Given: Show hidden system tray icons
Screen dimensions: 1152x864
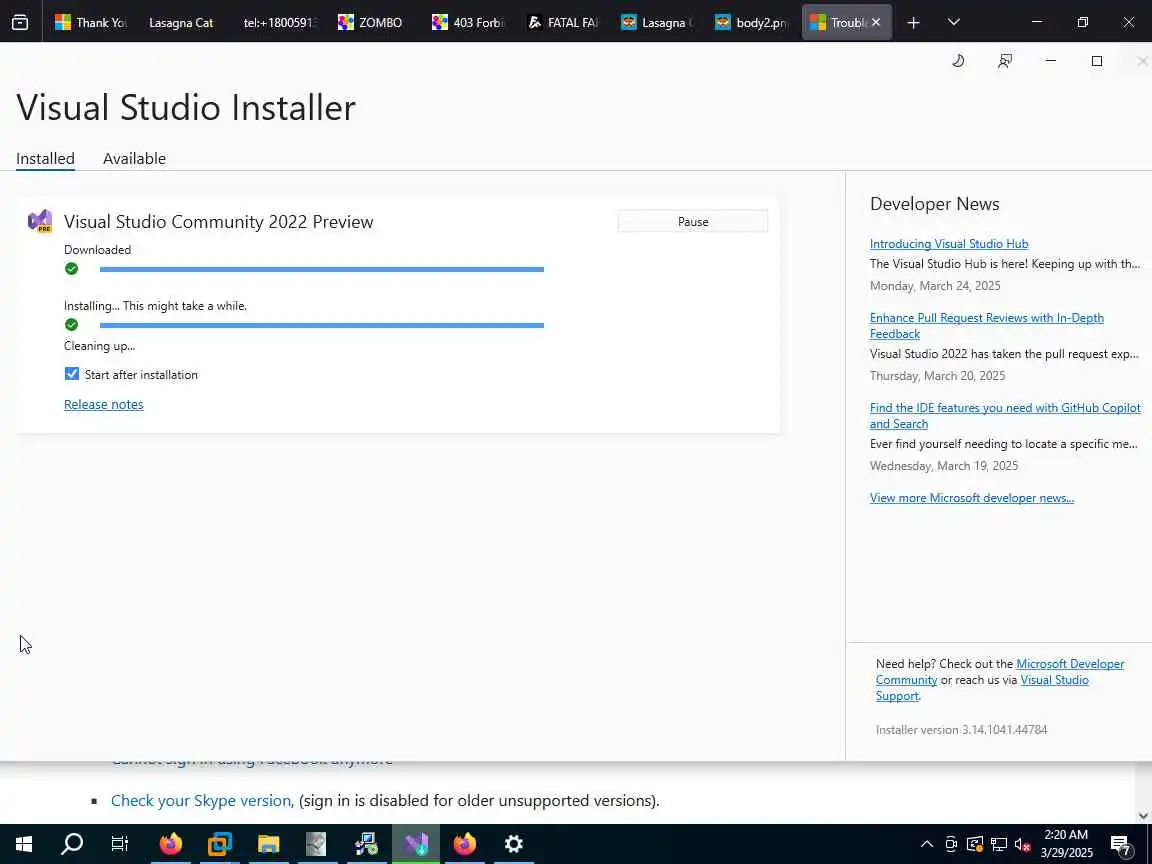Looking at the screenshot, I should click(x=926, y=844).
